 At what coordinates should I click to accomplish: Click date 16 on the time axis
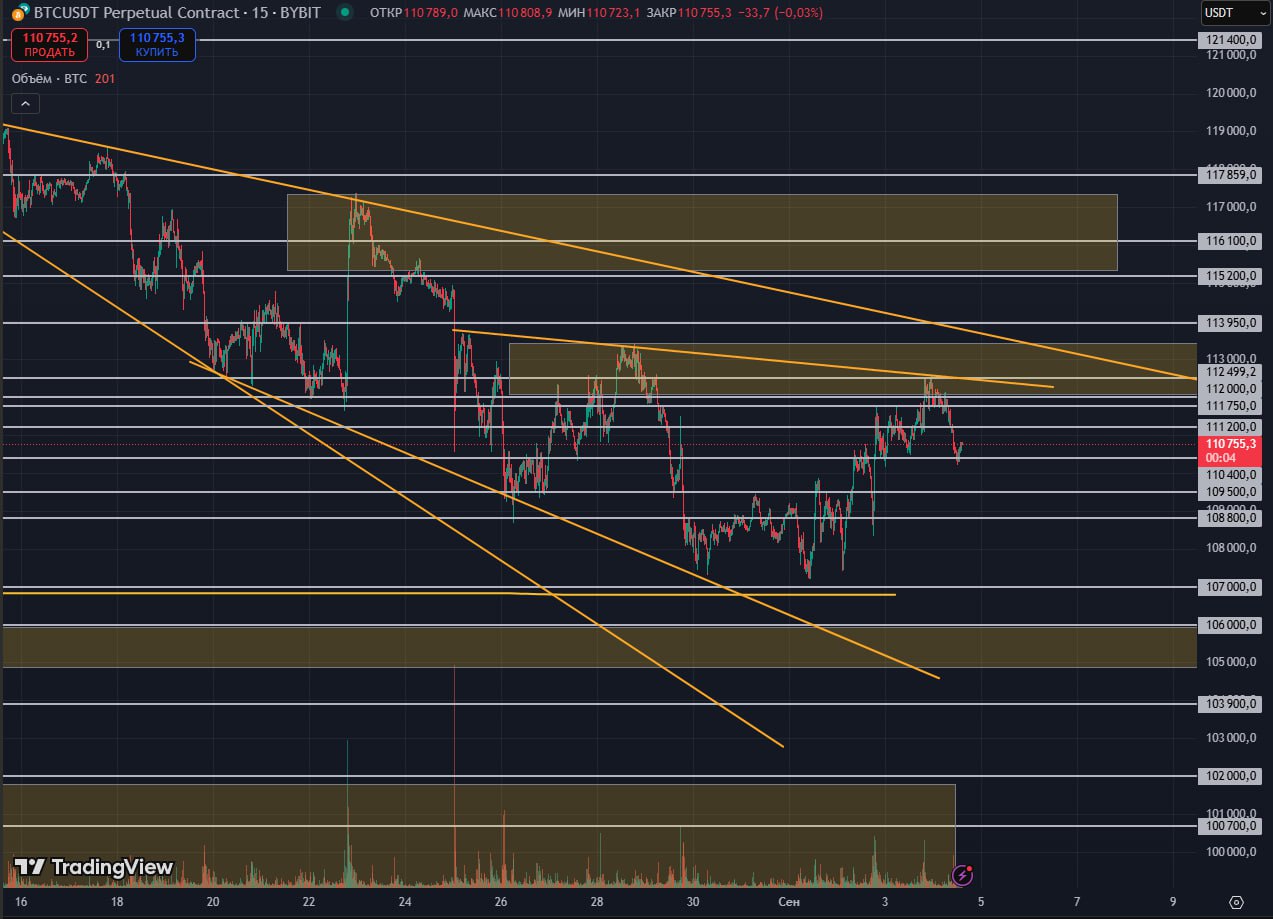tap(22, 902)
